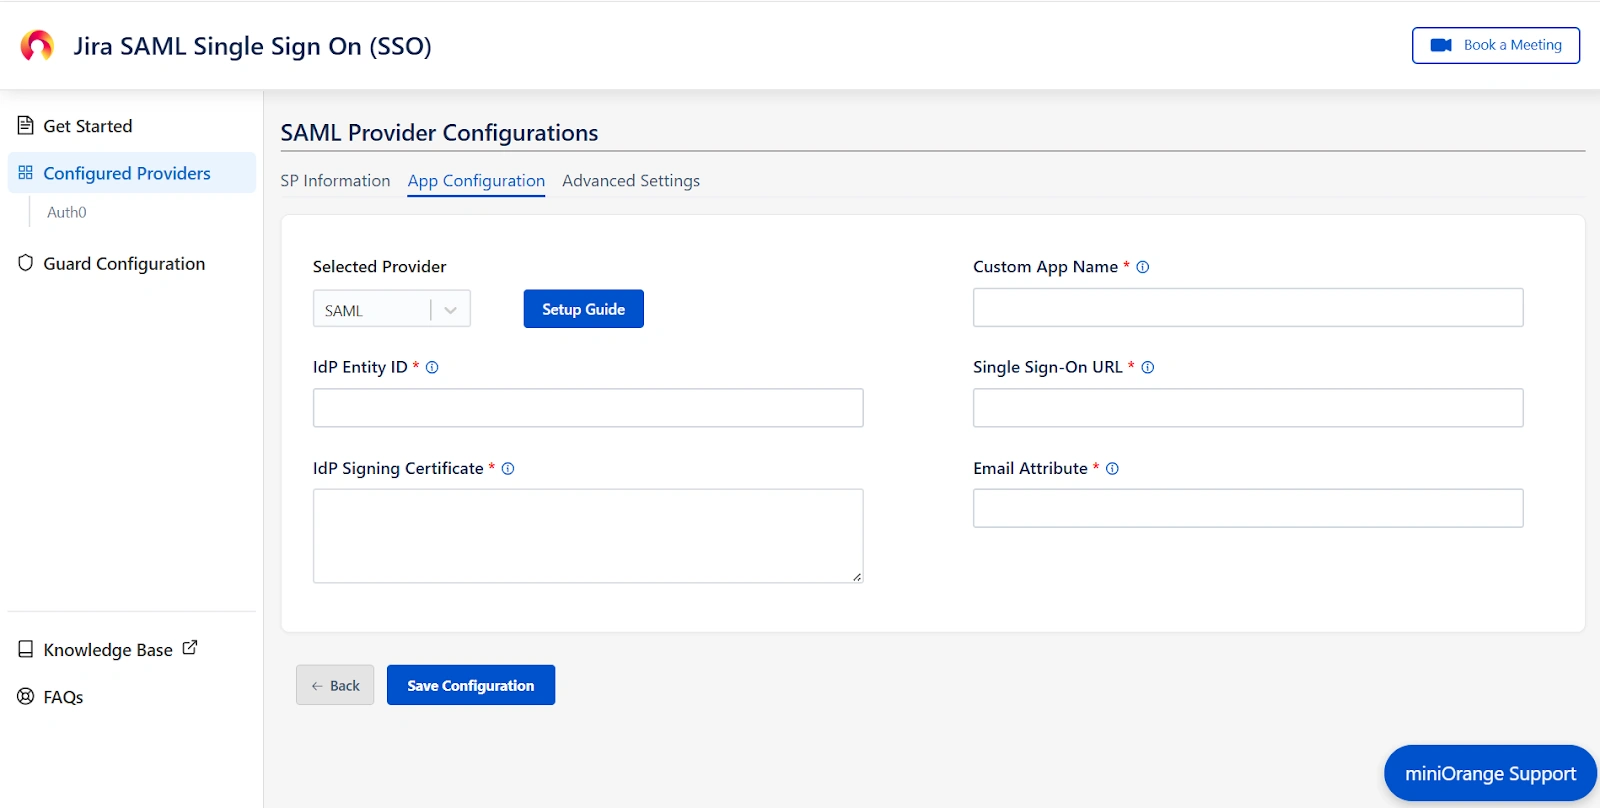Click the certificate text area resize handle
The height and width of the screenshot is (808, 1600).
857,577
